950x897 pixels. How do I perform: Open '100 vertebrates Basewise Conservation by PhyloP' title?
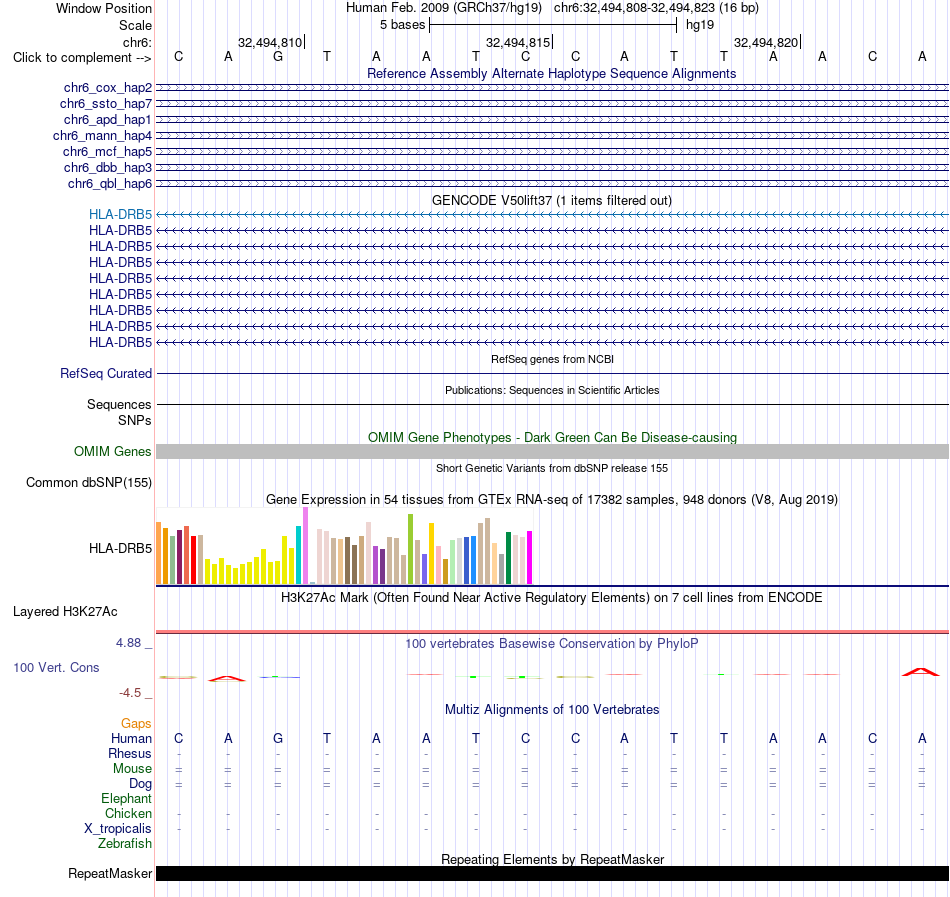pyautogui.click(x=551, y=644)
